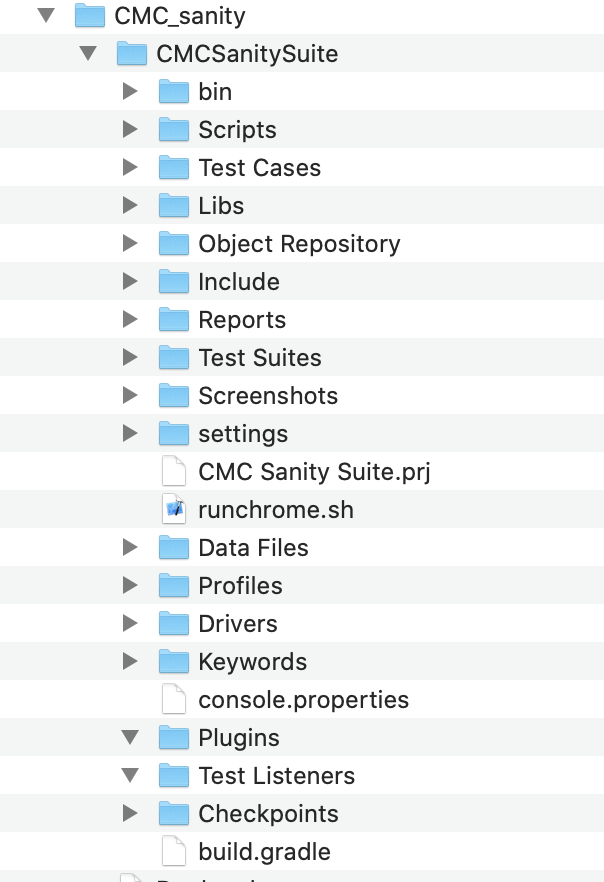Click the build.gradle file icon
Screen dimensions: 604x882
point(174,852)
